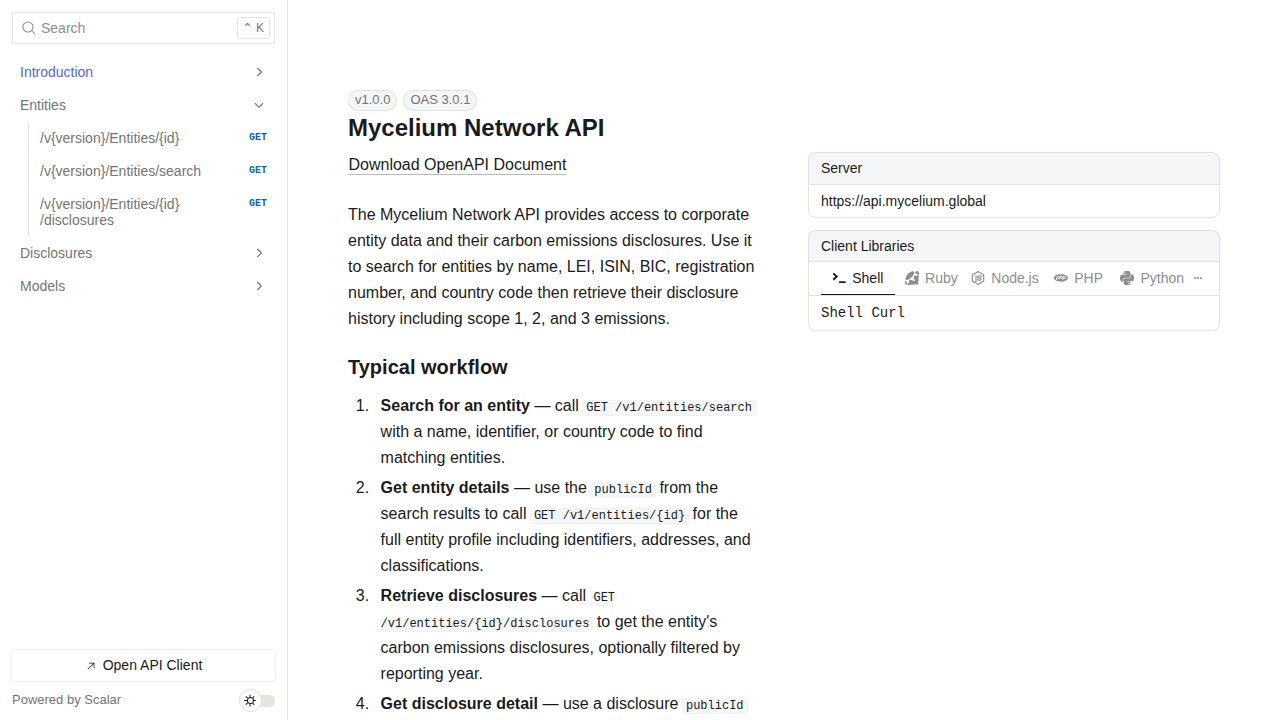This screenshot has width=1280, height=720.
Task: Click GET /v1/entities/search code snippet
Action: coord(669,407)
